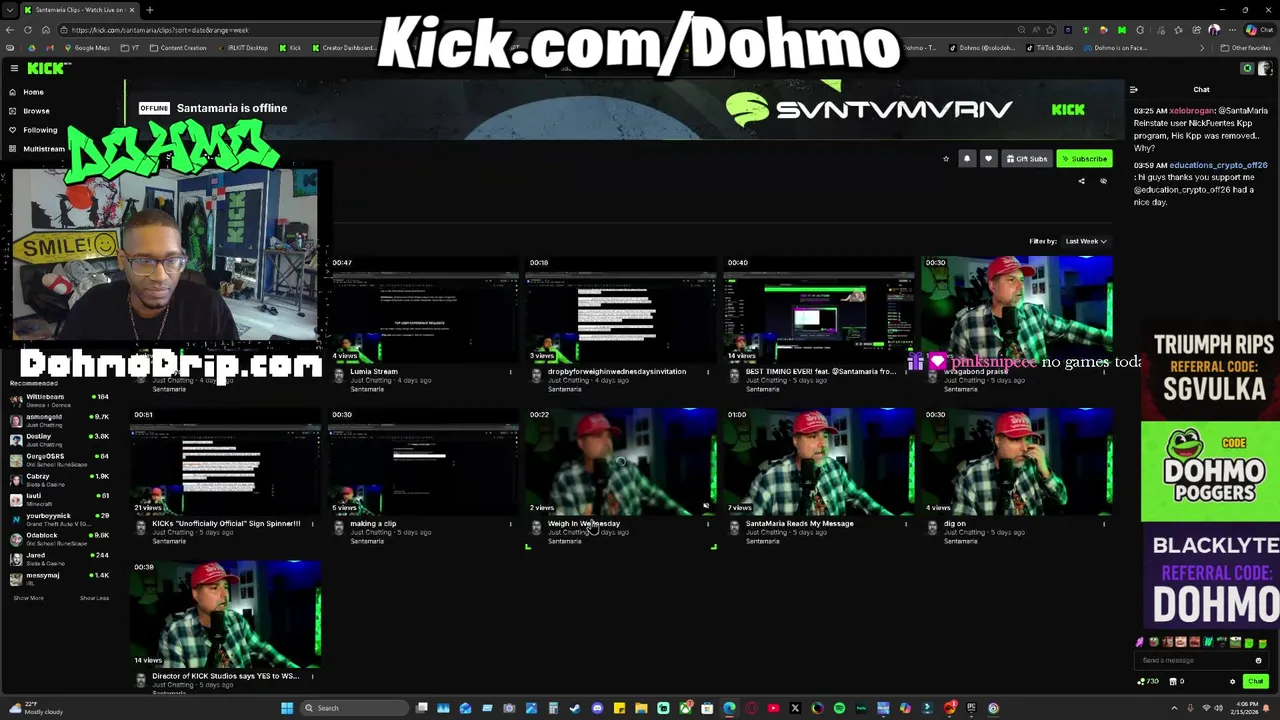Open recommended channel Odablock
Image resolution: width=1280 pixels, height=720 pixels.
pos(60,539)
